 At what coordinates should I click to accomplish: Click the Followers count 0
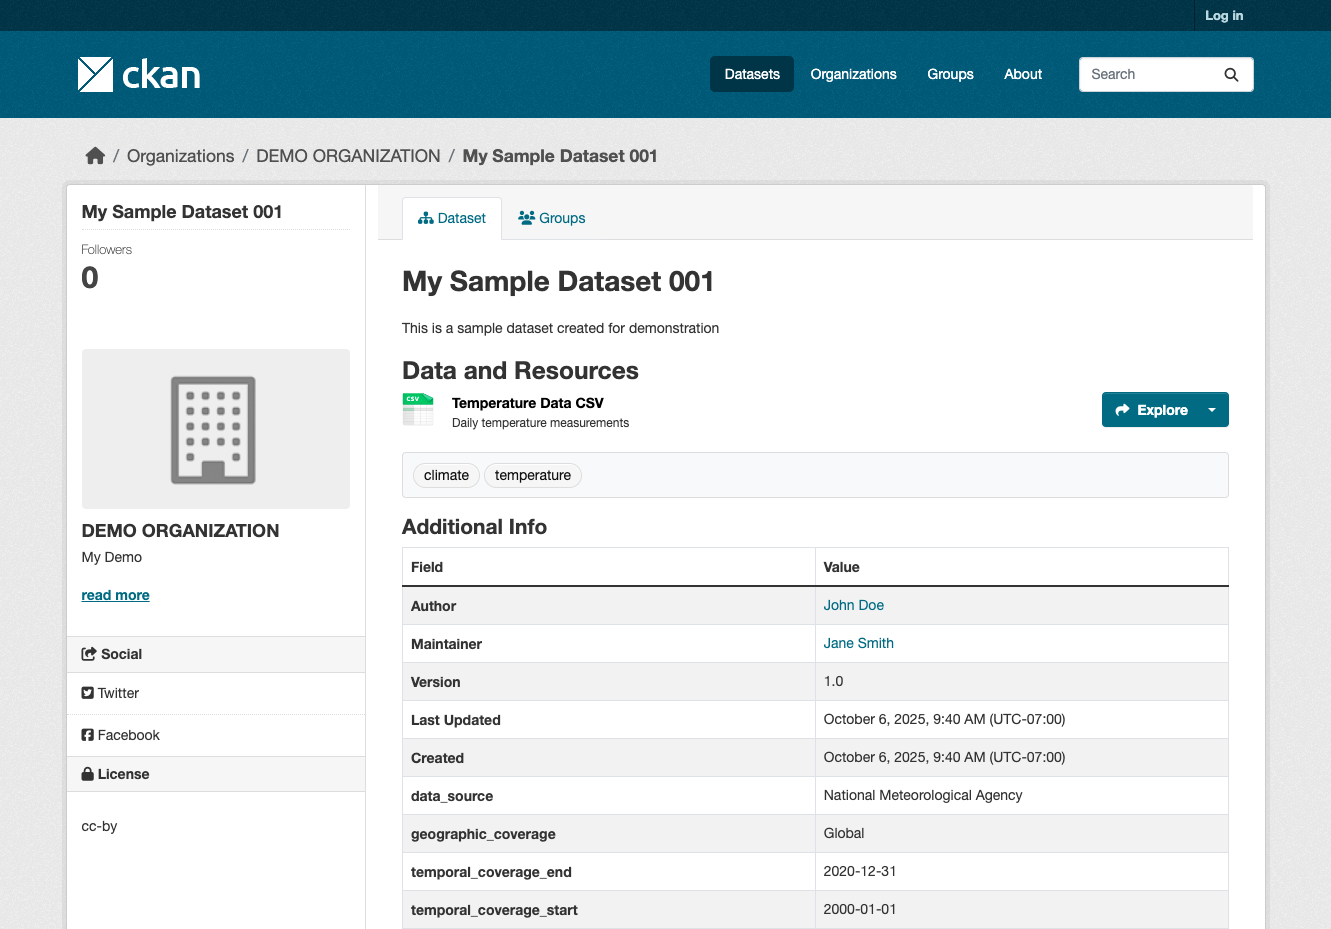click(x=90, y=278)
